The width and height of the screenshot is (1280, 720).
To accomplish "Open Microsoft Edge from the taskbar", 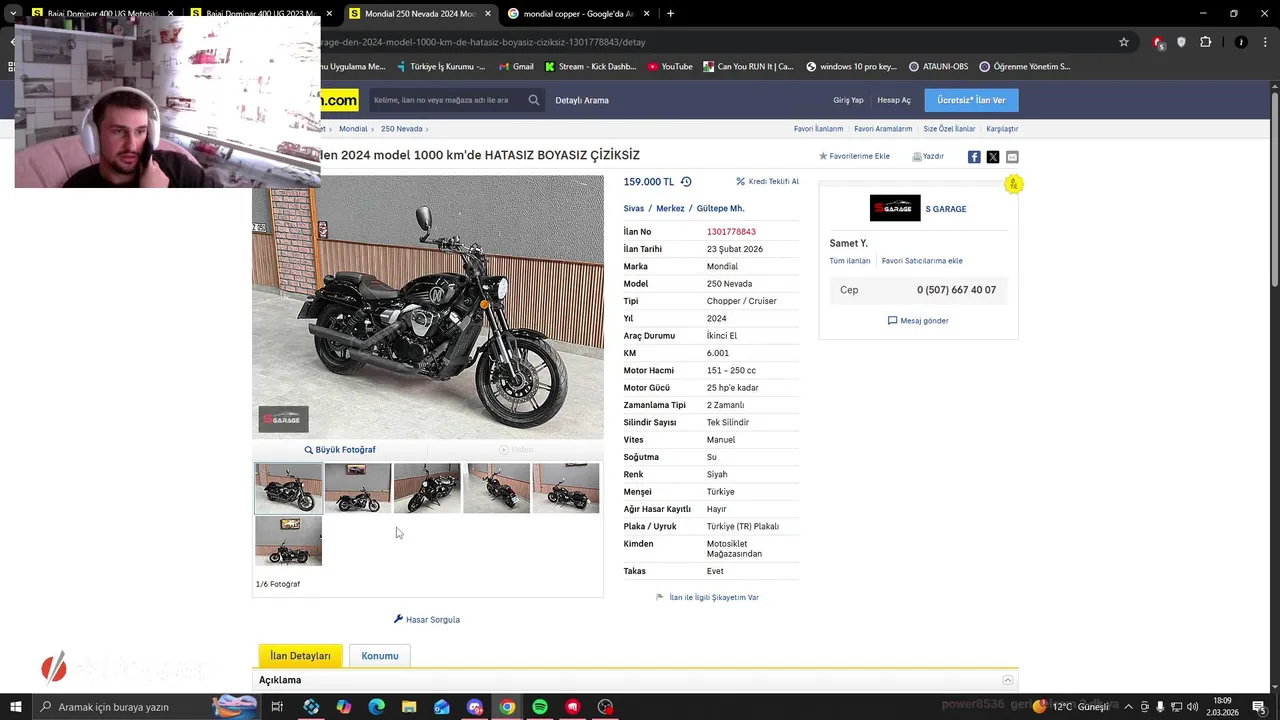I will click(376, 707).
